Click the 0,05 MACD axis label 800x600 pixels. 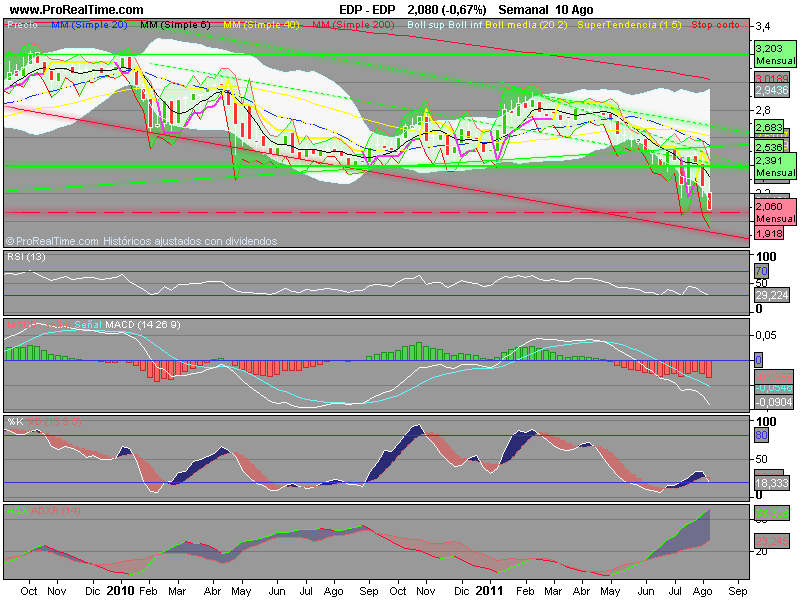tap(766, 335)
